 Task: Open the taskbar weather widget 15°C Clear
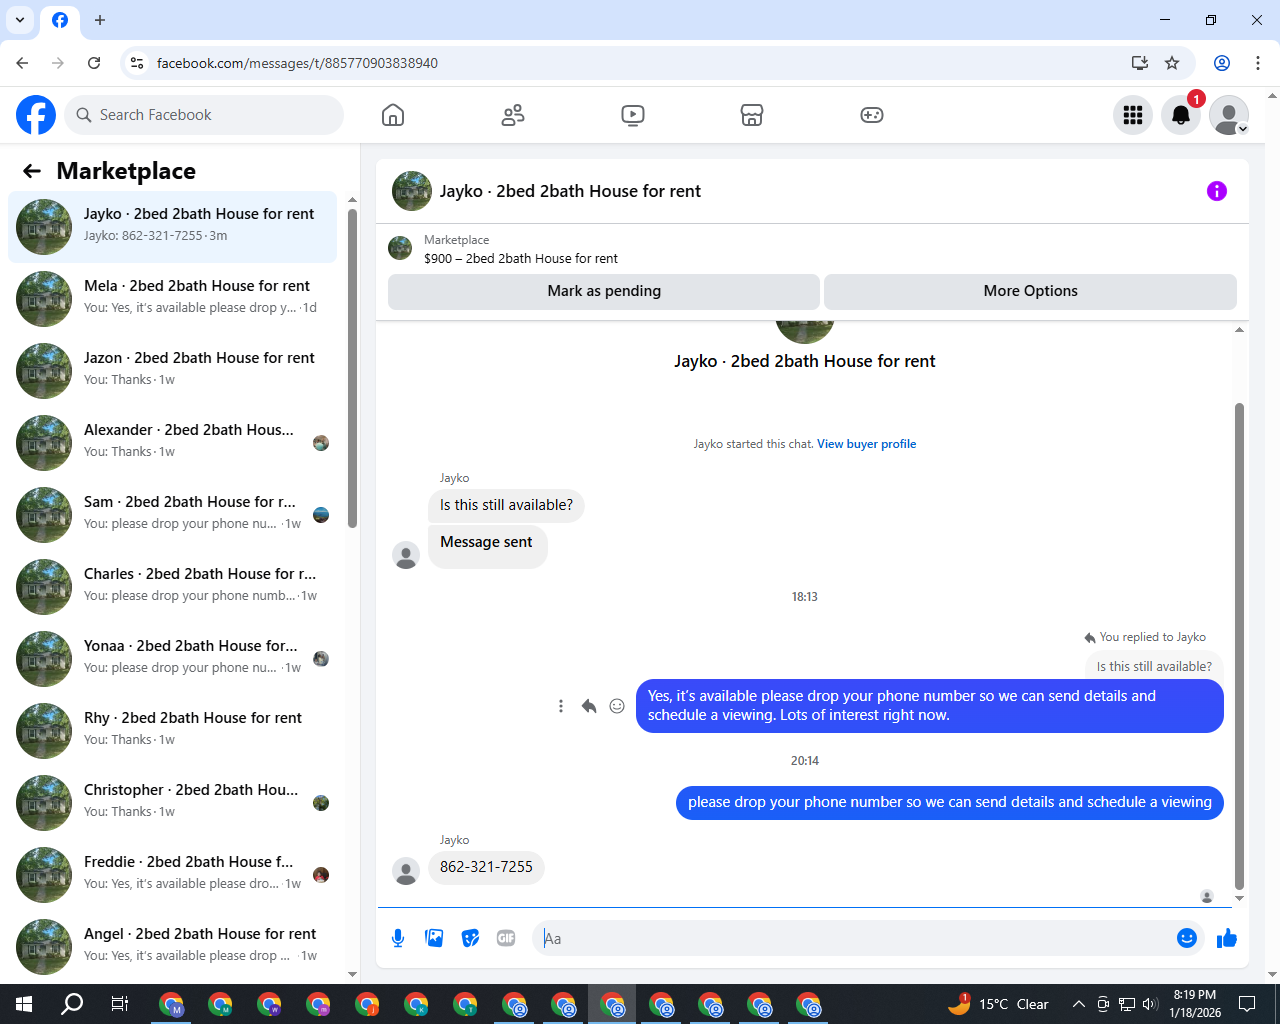point(999,1004)
